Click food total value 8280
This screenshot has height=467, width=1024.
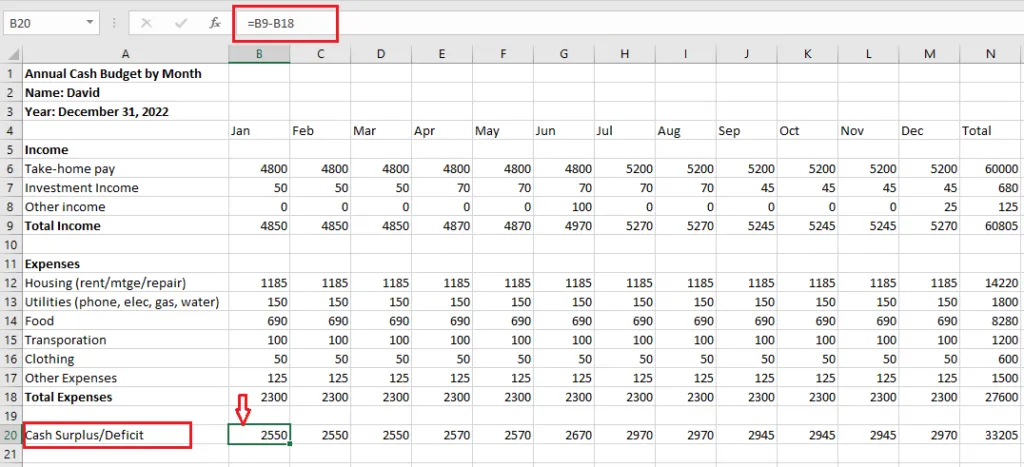click(x=991, y=321)
